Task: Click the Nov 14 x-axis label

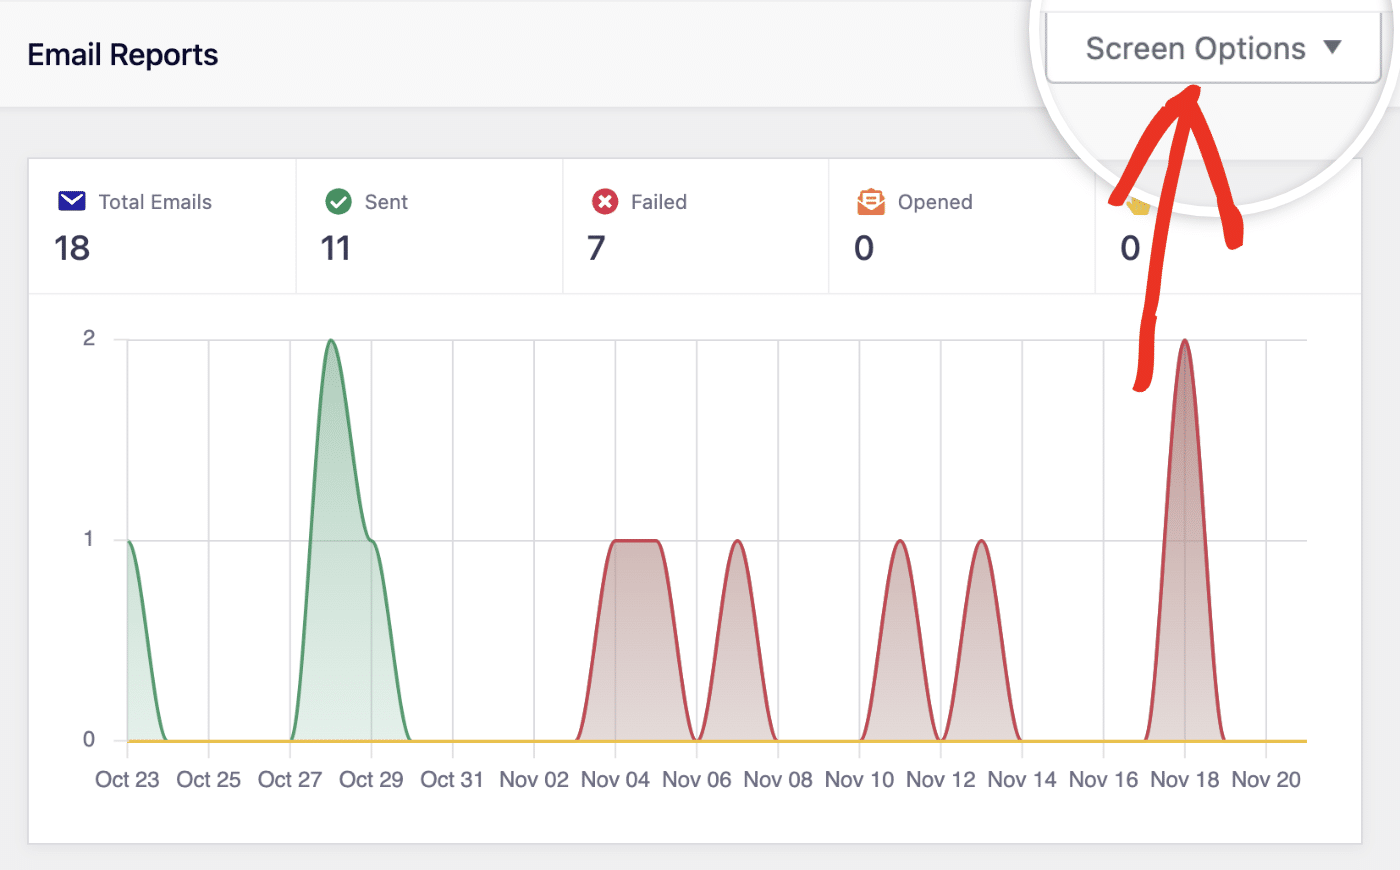Action: pos(1022,780)
